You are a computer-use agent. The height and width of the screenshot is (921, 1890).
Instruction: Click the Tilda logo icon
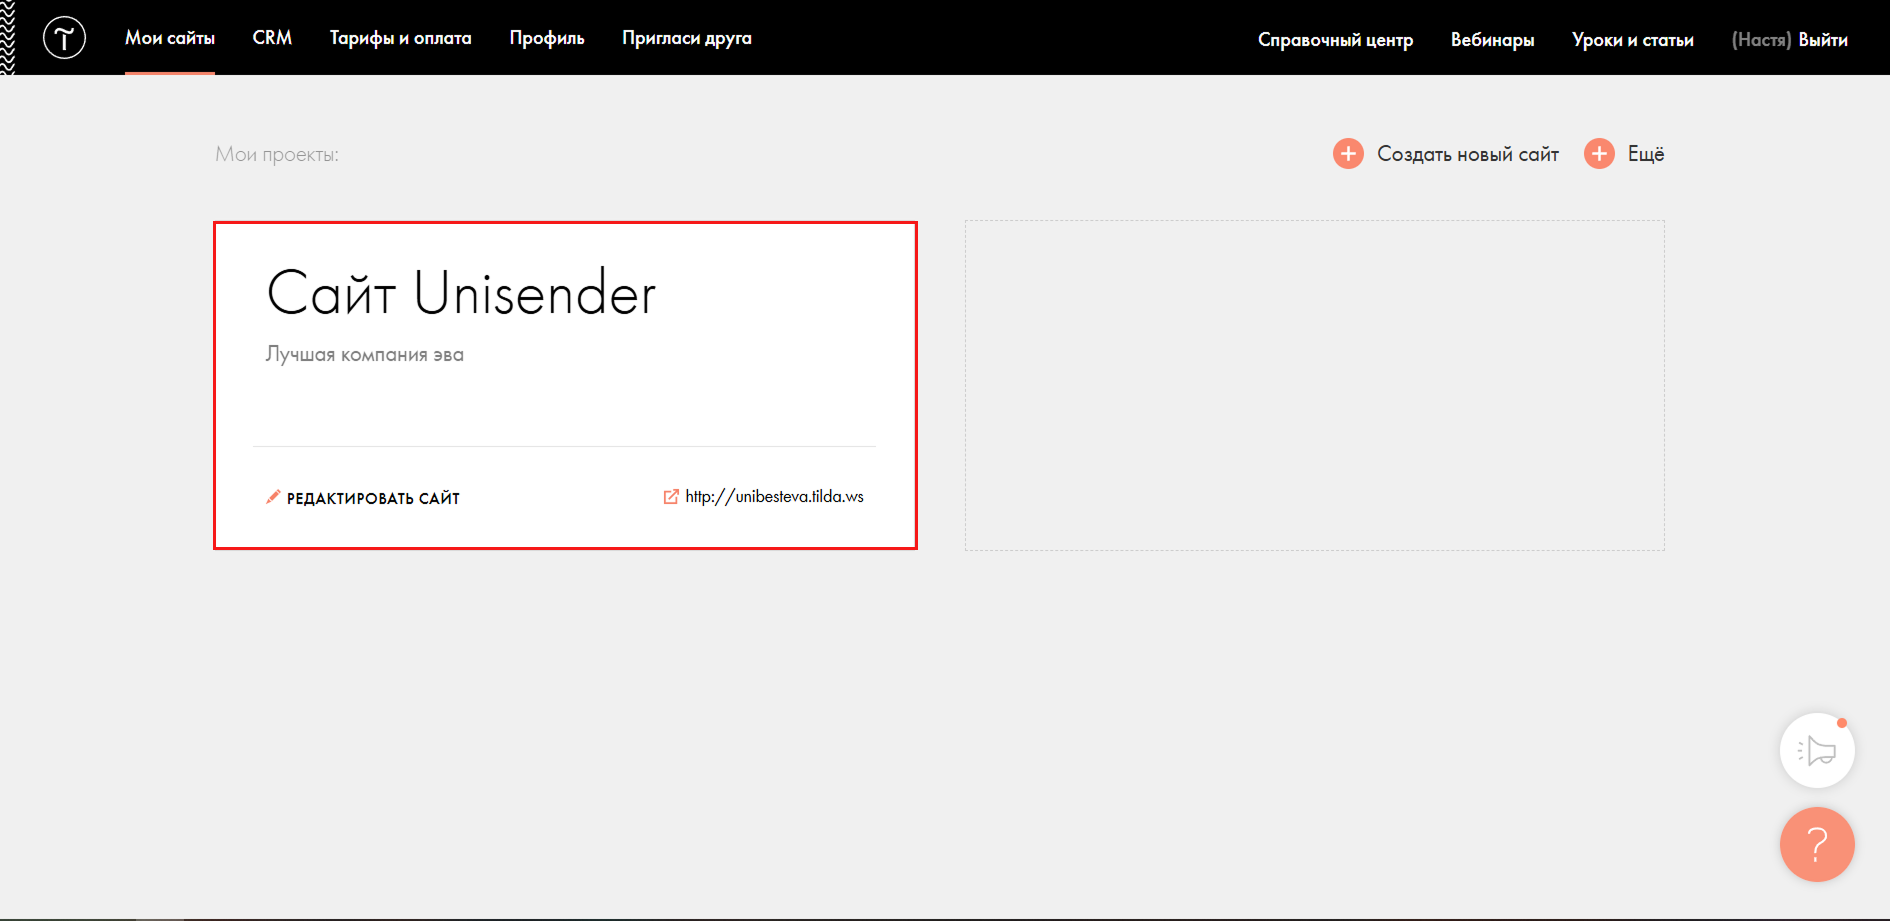point(64,38)
